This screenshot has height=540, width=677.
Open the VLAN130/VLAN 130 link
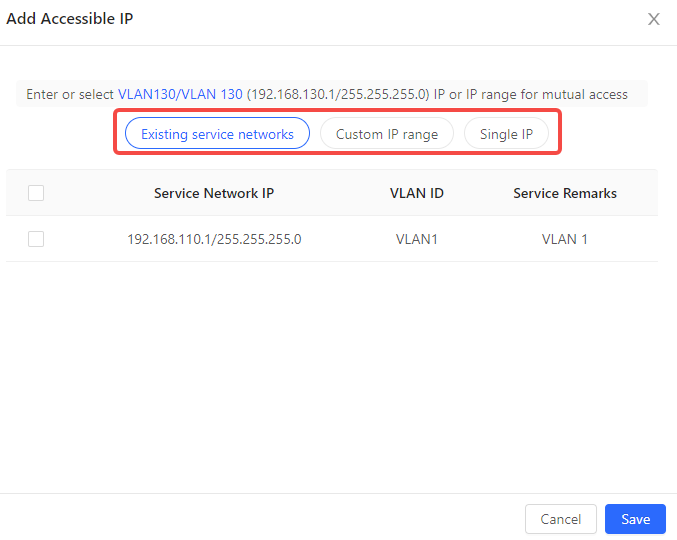[180, 94]
